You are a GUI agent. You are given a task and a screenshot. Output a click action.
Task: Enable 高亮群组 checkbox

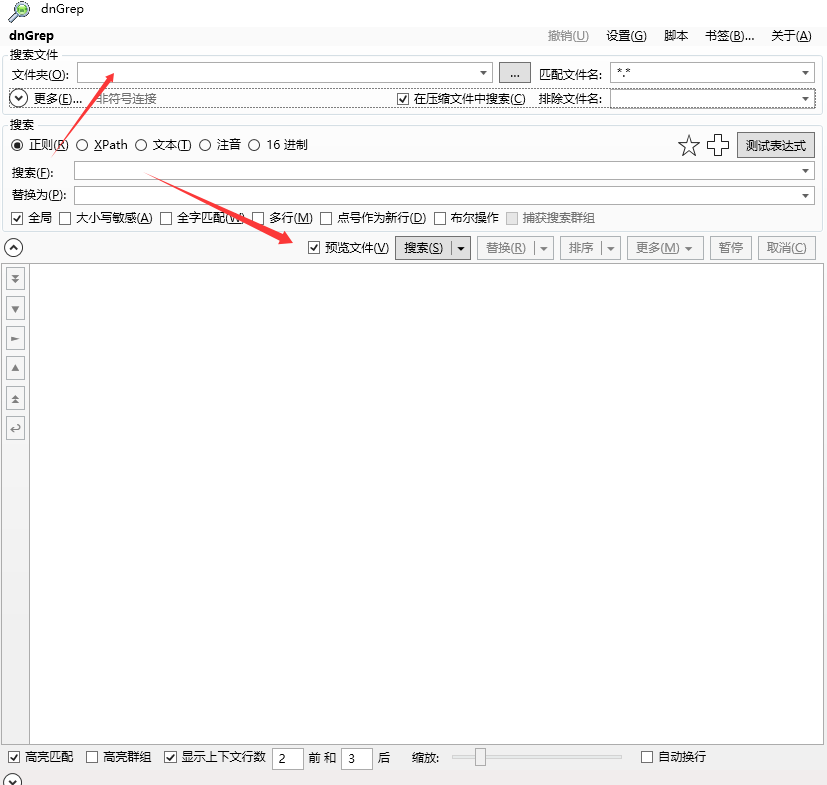pyautogui.click(x=92, y=757)
